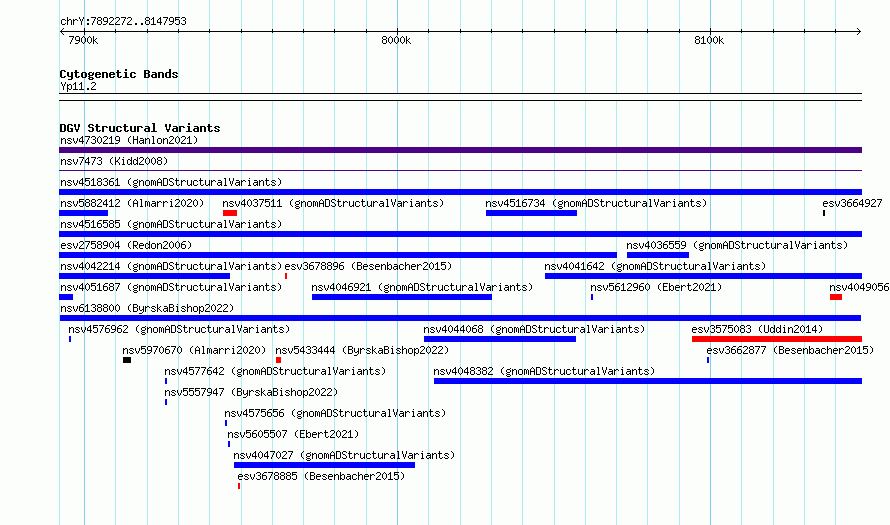Click the nsv6138800 full-width blue bar
Screen dimensions: 890x525
tap(460, 318)
